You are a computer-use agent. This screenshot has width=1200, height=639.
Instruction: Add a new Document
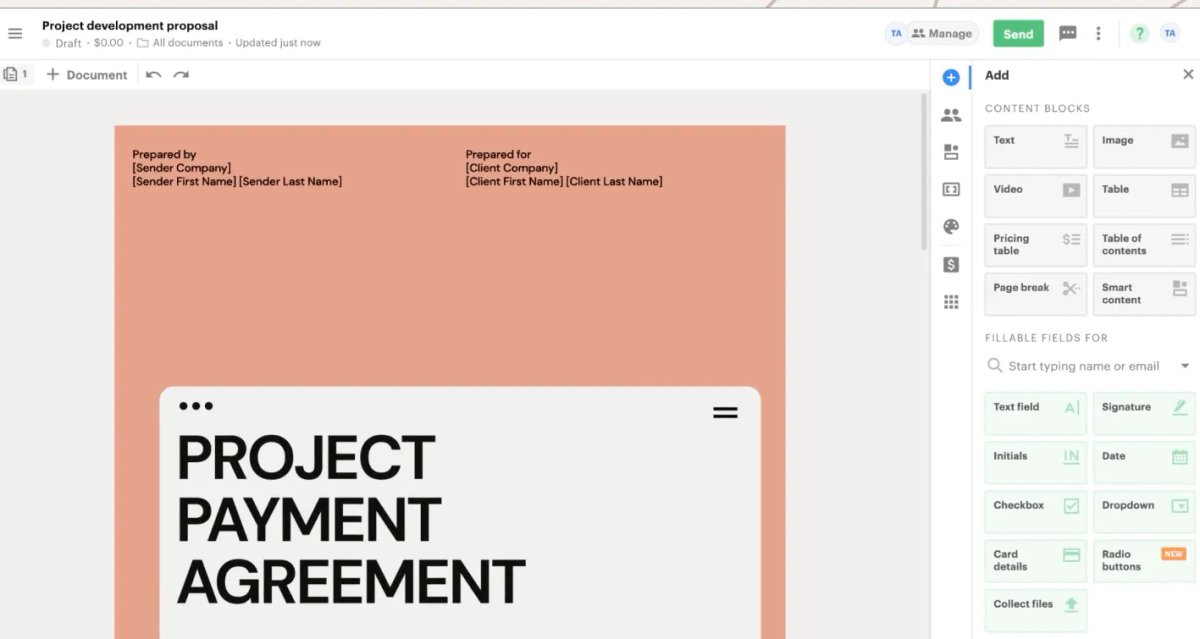(87, 75)
